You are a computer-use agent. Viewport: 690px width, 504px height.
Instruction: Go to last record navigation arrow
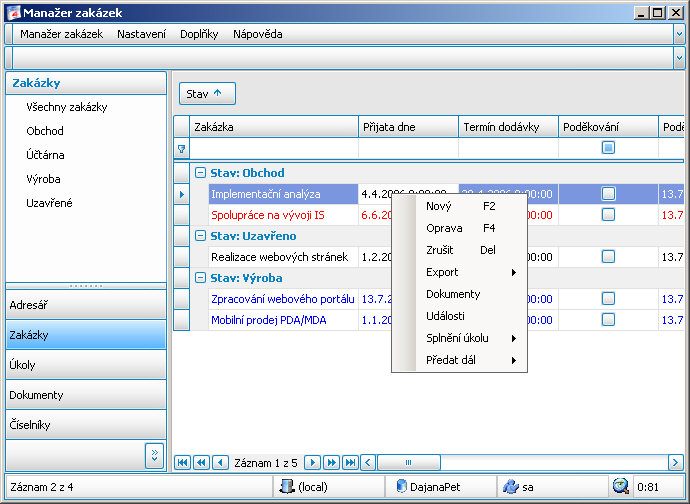pos(350,463)
